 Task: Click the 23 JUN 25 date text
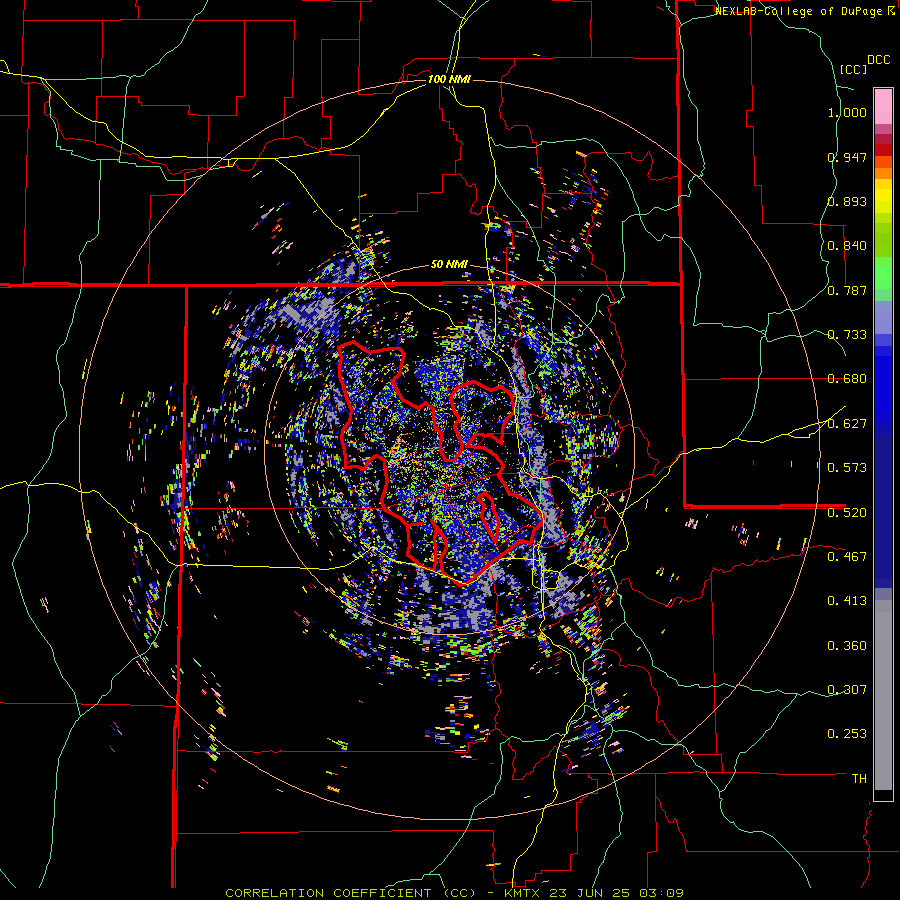point(590,893)
